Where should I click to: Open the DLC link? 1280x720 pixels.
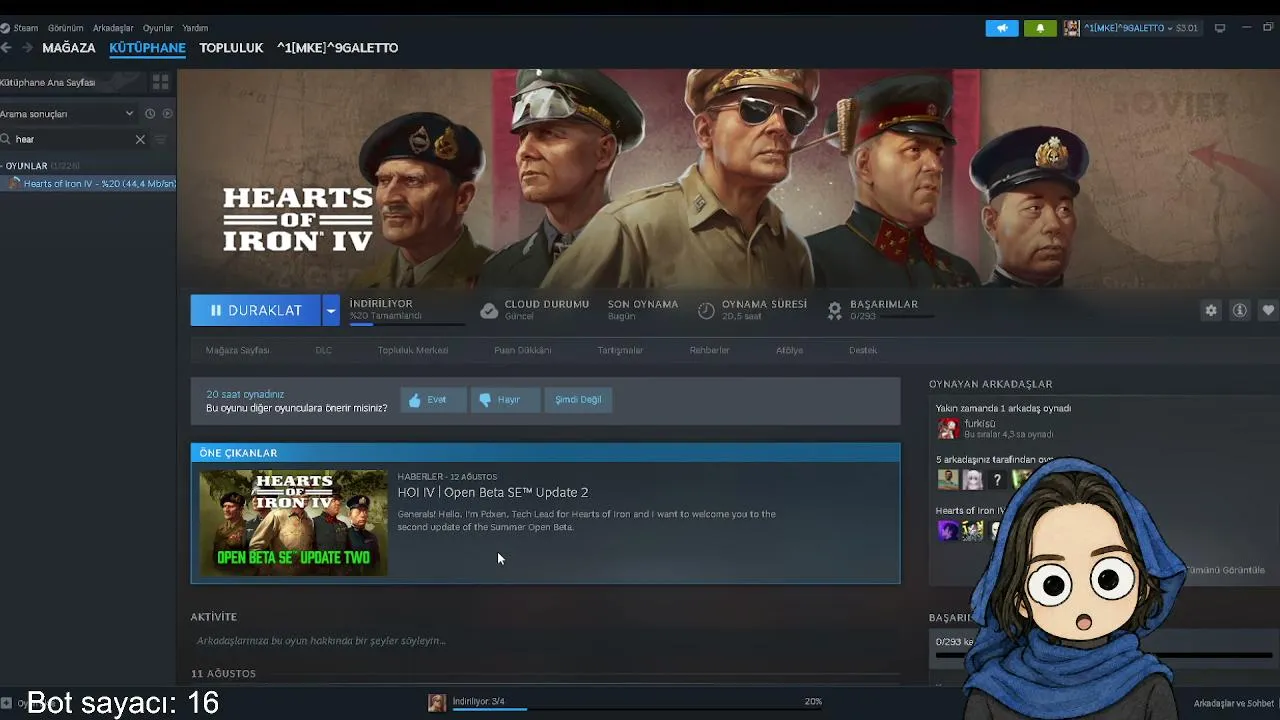[x=323, y=350]
